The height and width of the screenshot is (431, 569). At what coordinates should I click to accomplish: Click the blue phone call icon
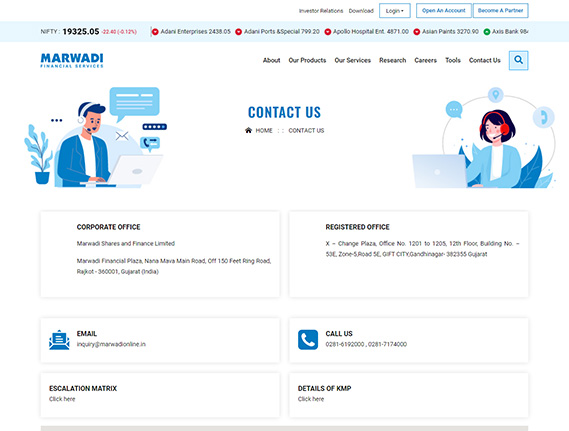(x=308, y=340)
